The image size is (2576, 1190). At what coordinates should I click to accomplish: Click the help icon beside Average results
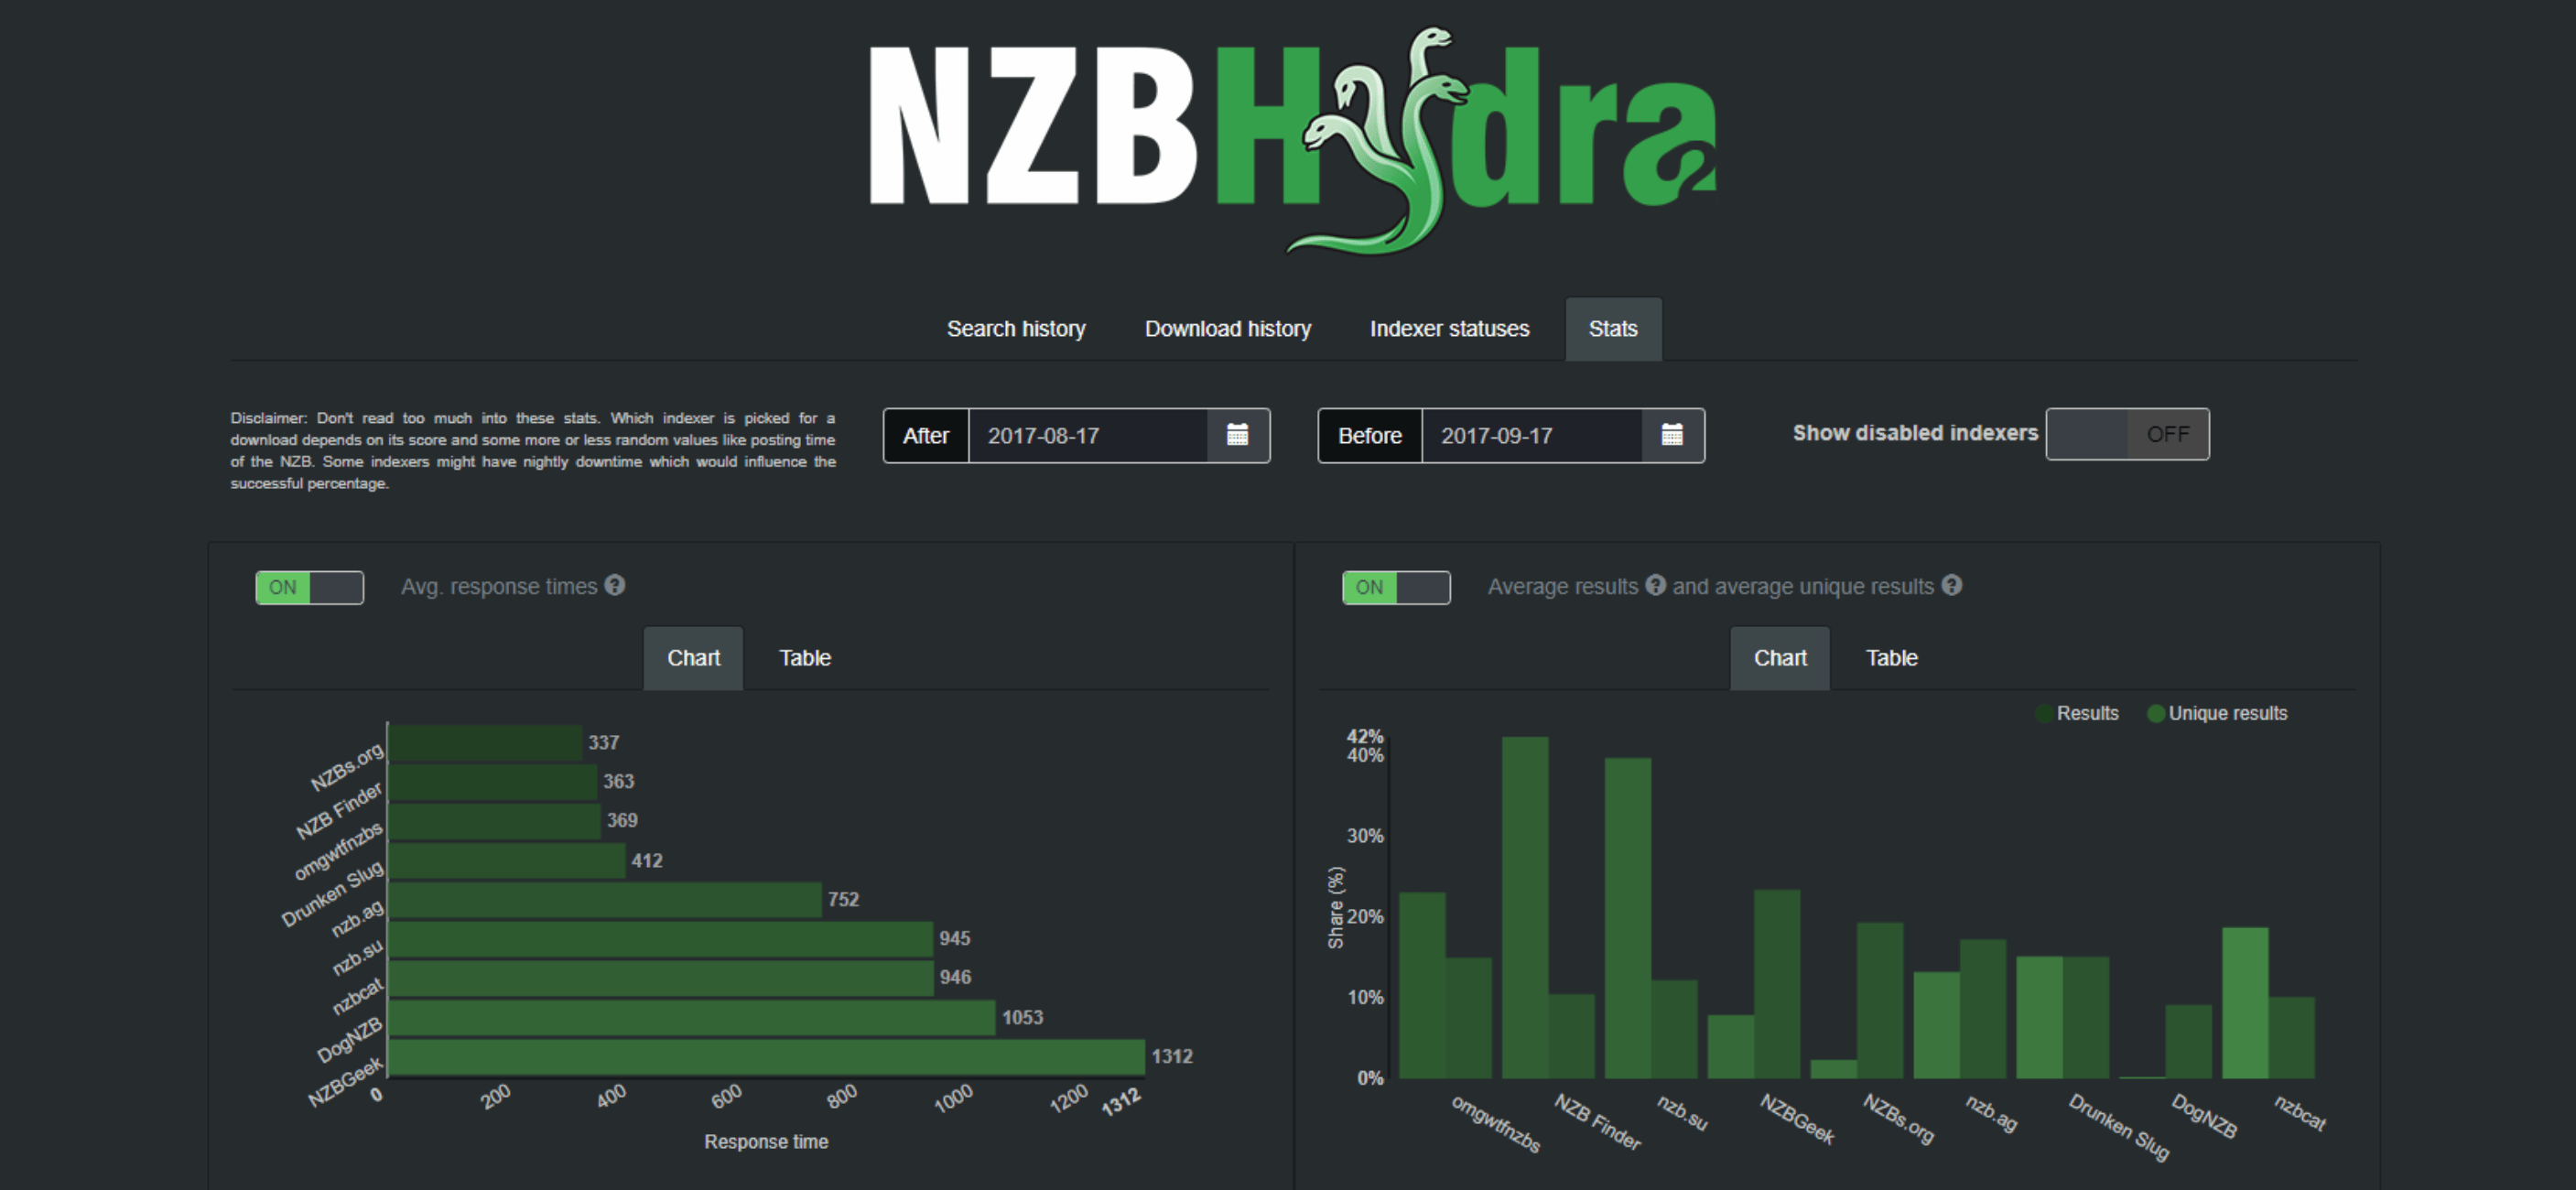(x=1656, y=586)
